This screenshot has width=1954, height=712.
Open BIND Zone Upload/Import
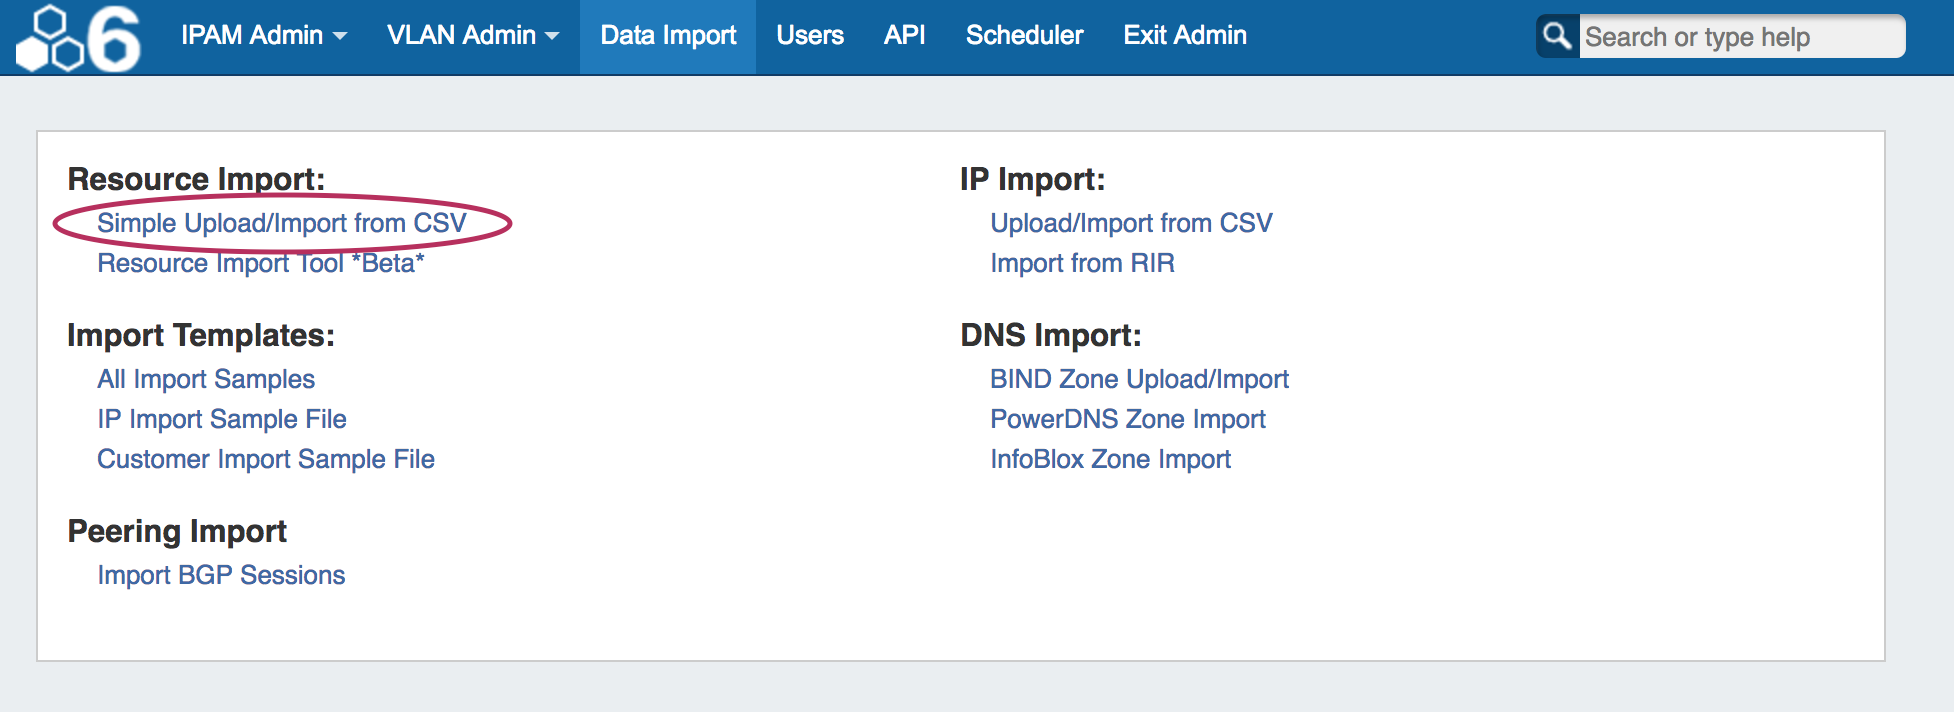[1139, 379]
